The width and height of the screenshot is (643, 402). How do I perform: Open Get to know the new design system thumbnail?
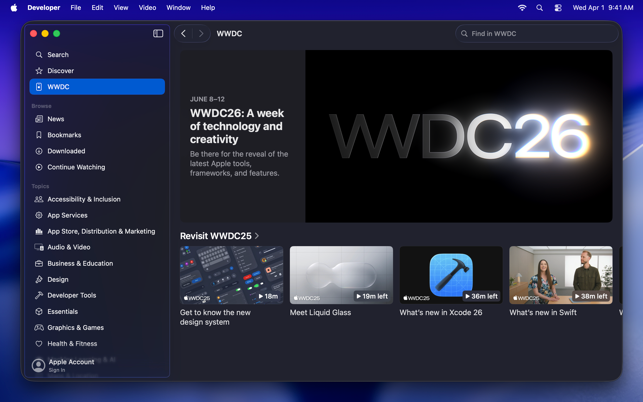[x=231, y=275]
